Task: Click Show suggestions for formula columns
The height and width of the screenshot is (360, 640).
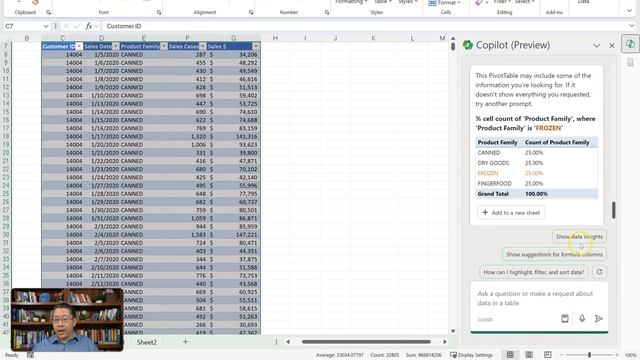Action: (x=554, y=254)
